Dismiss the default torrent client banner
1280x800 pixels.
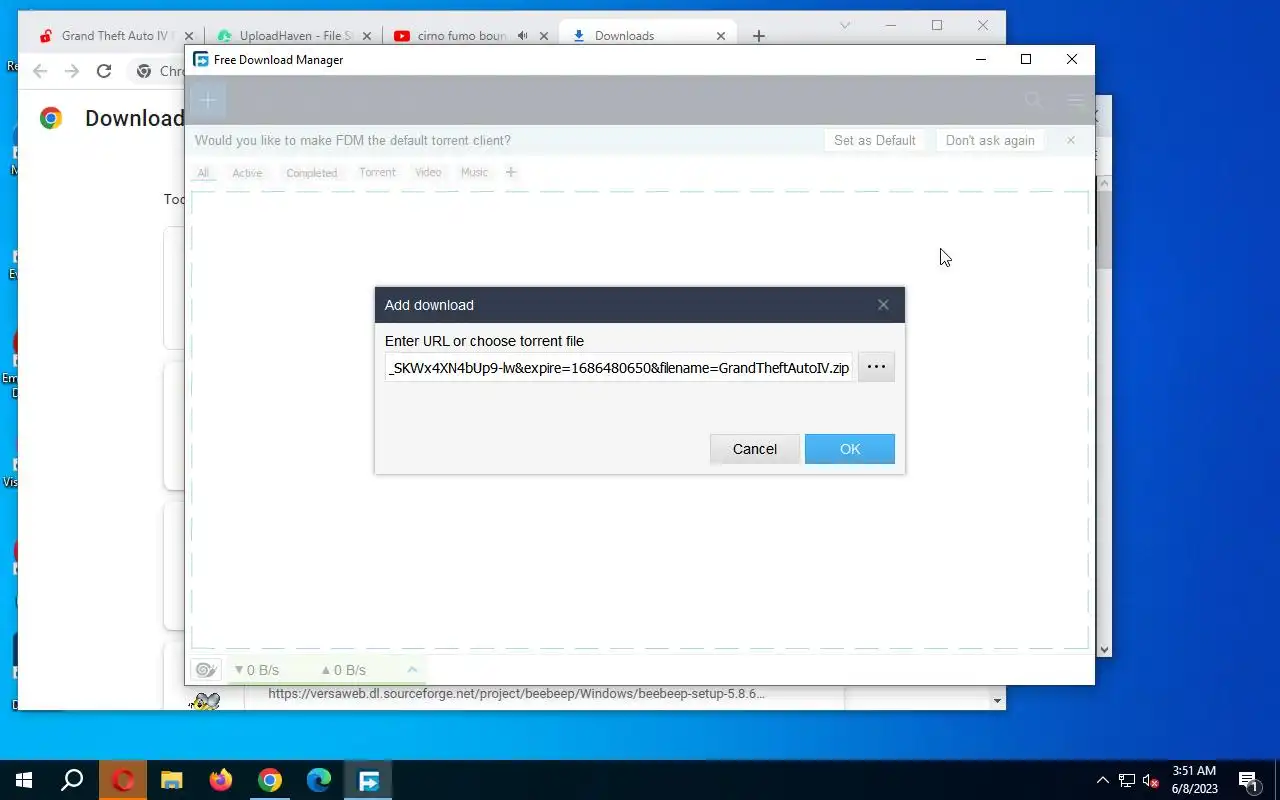[1070, 140]
